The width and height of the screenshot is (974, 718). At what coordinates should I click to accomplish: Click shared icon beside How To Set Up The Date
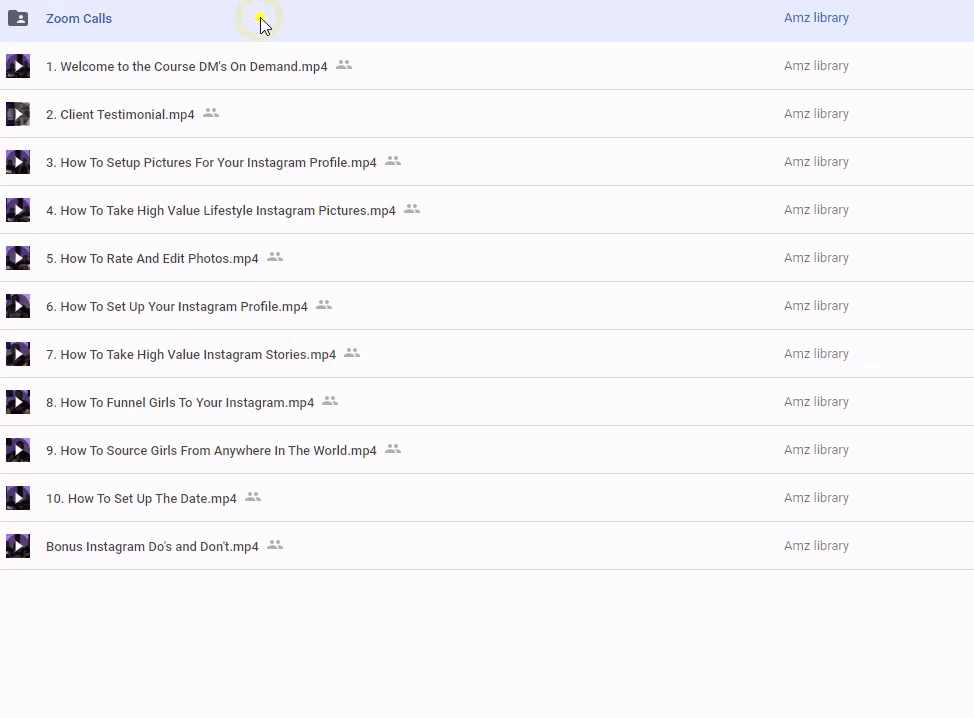[x=253, y=496]
